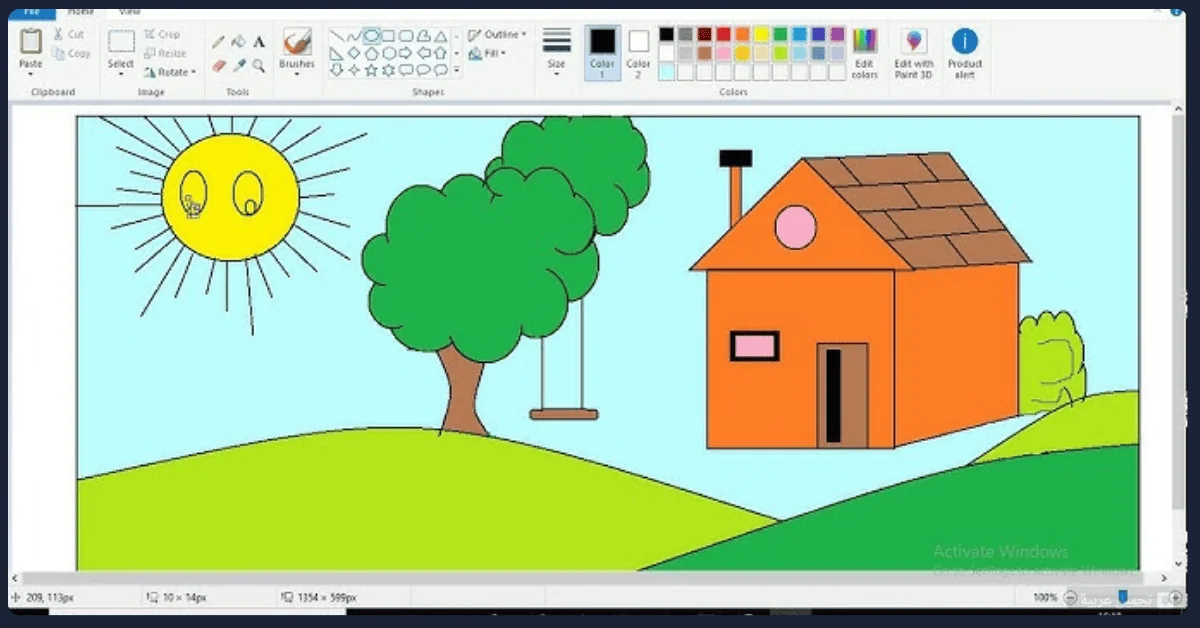Choose the Curve shape

click(x=354, y=36)
